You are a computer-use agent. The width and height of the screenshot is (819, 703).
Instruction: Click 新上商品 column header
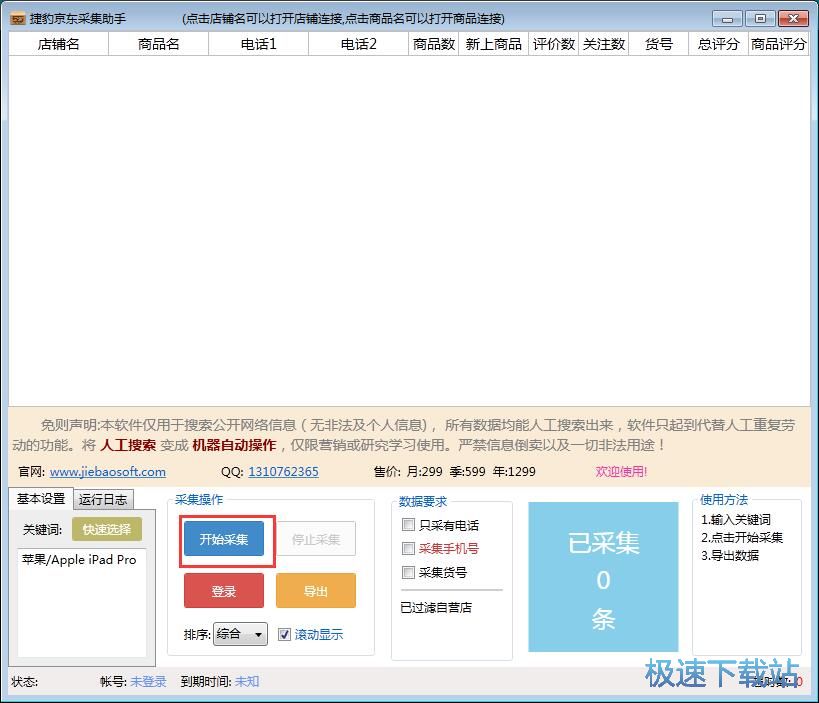(494, 44)
